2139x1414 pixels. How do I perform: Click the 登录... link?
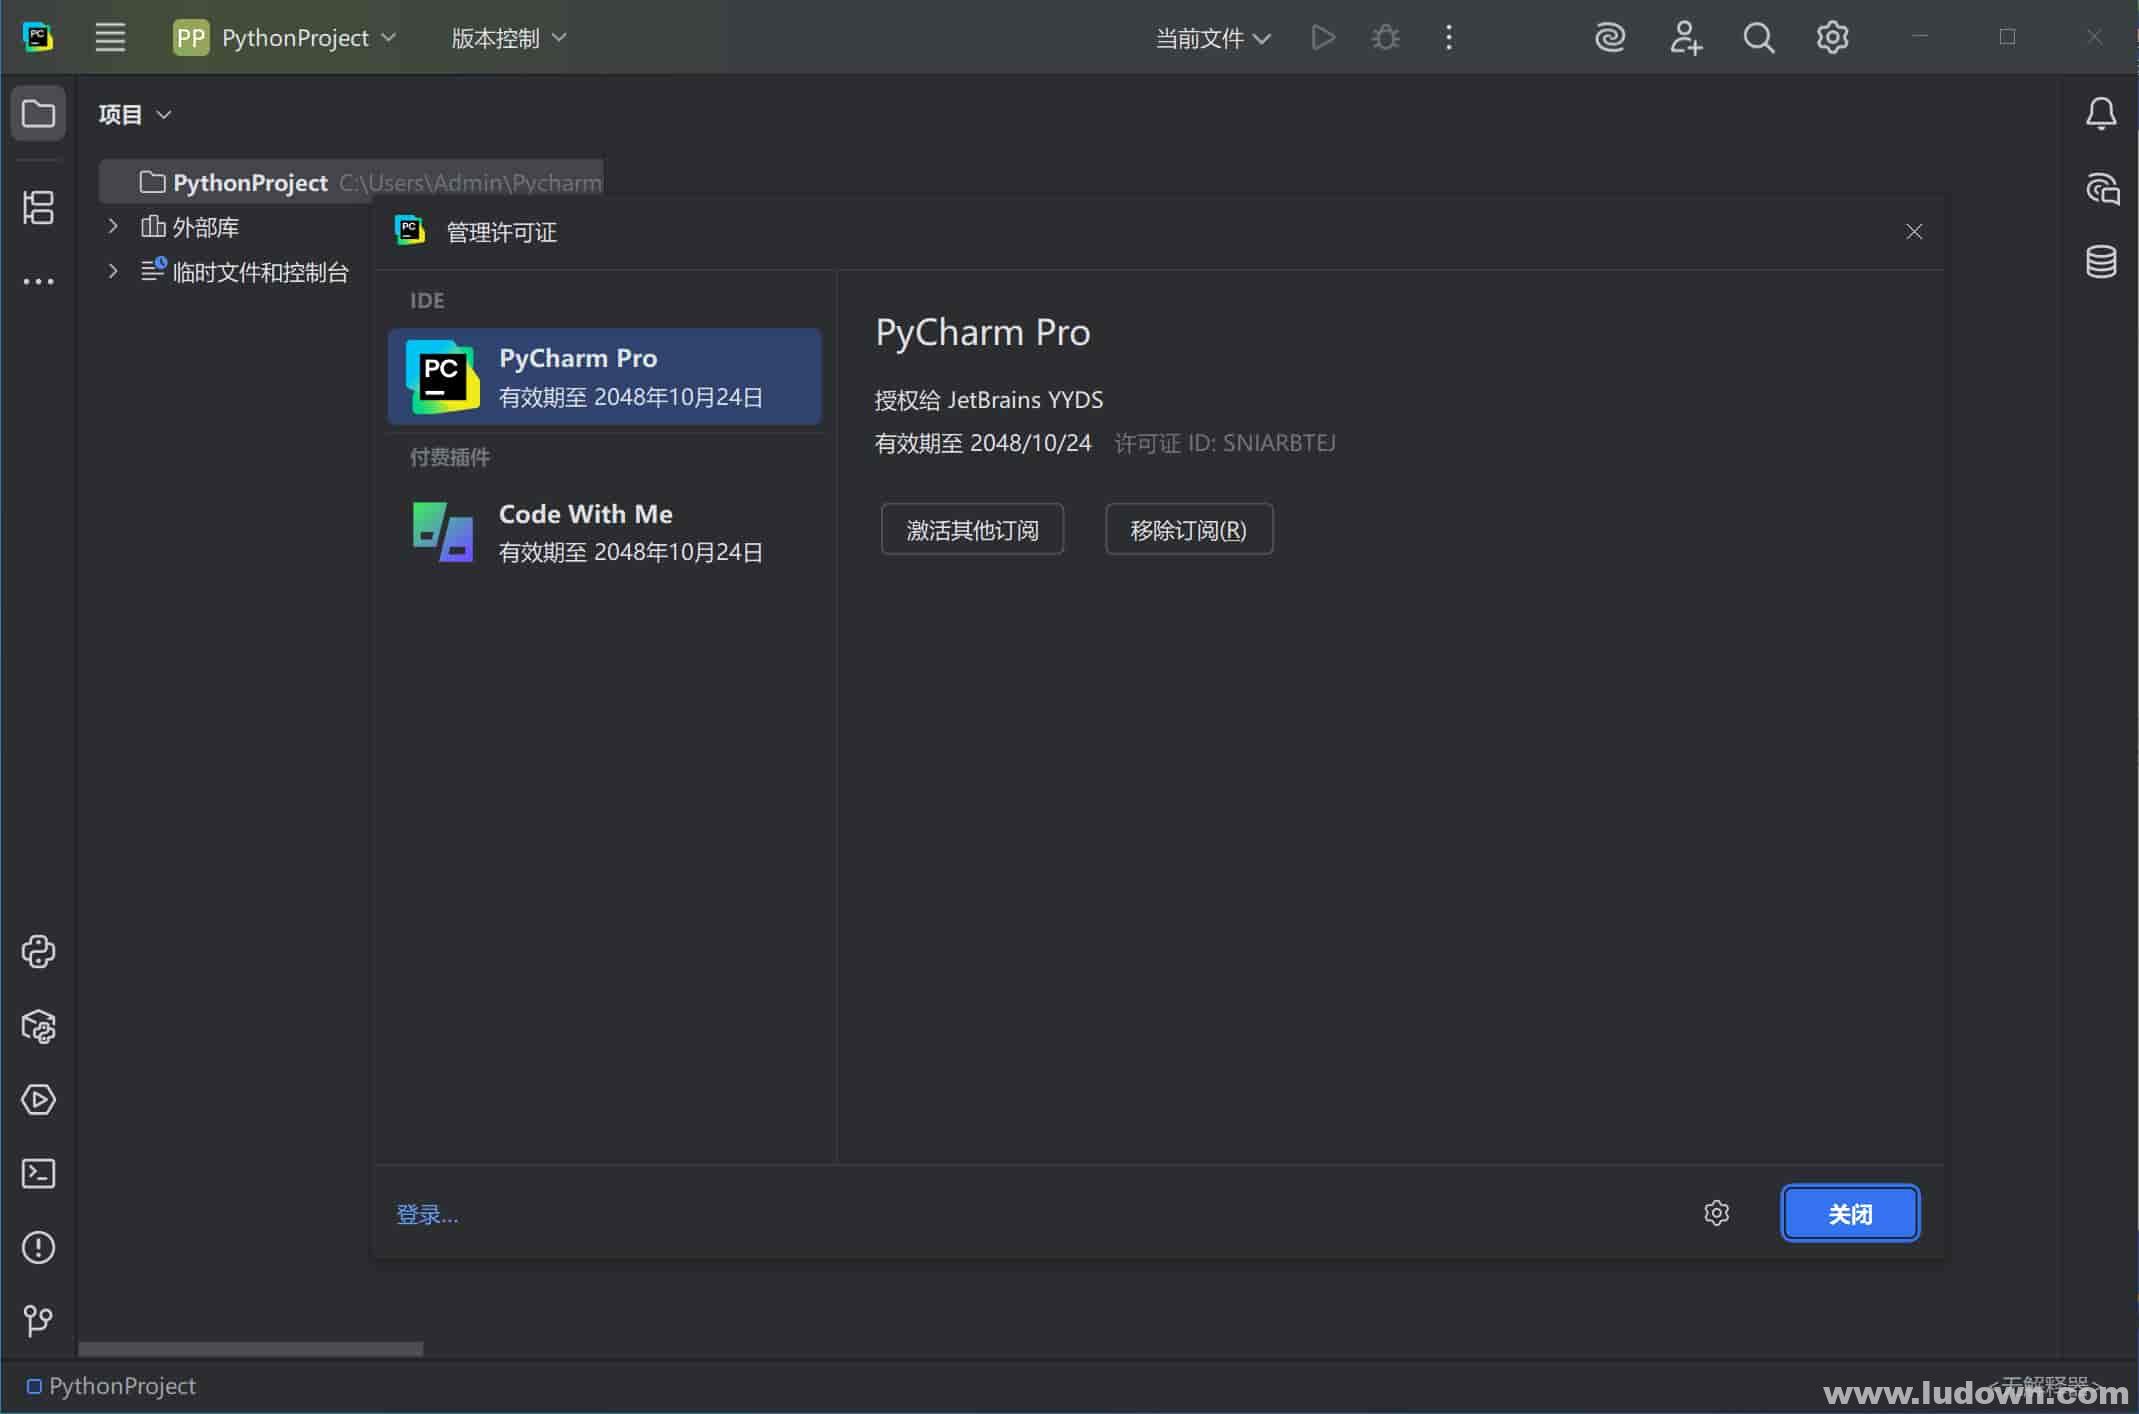pos(427,1214)
